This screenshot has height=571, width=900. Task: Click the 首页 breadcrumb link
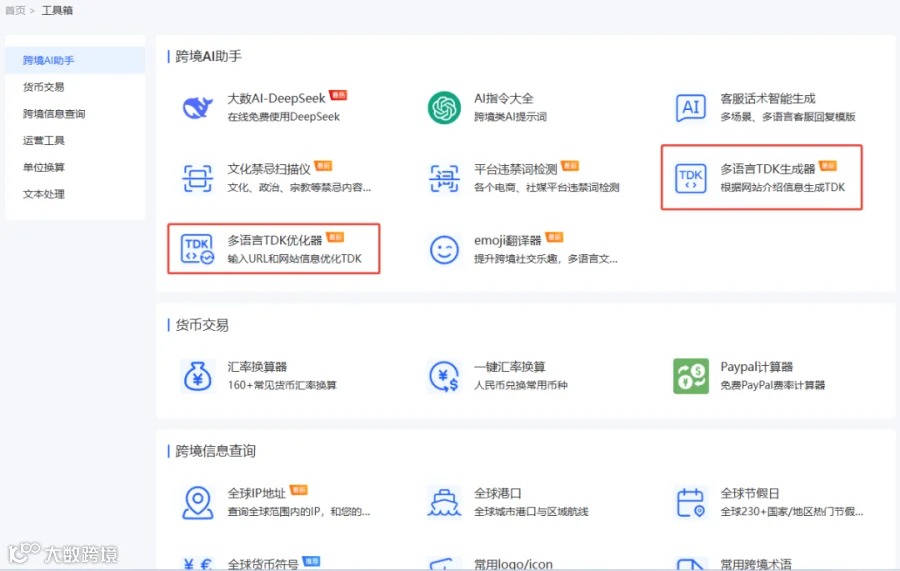point(15,10)
